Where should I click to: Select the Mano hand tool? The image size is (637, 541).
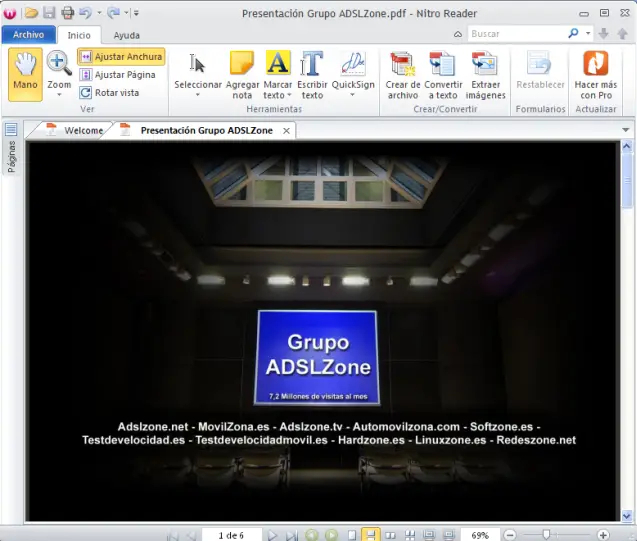click(25, 74)
